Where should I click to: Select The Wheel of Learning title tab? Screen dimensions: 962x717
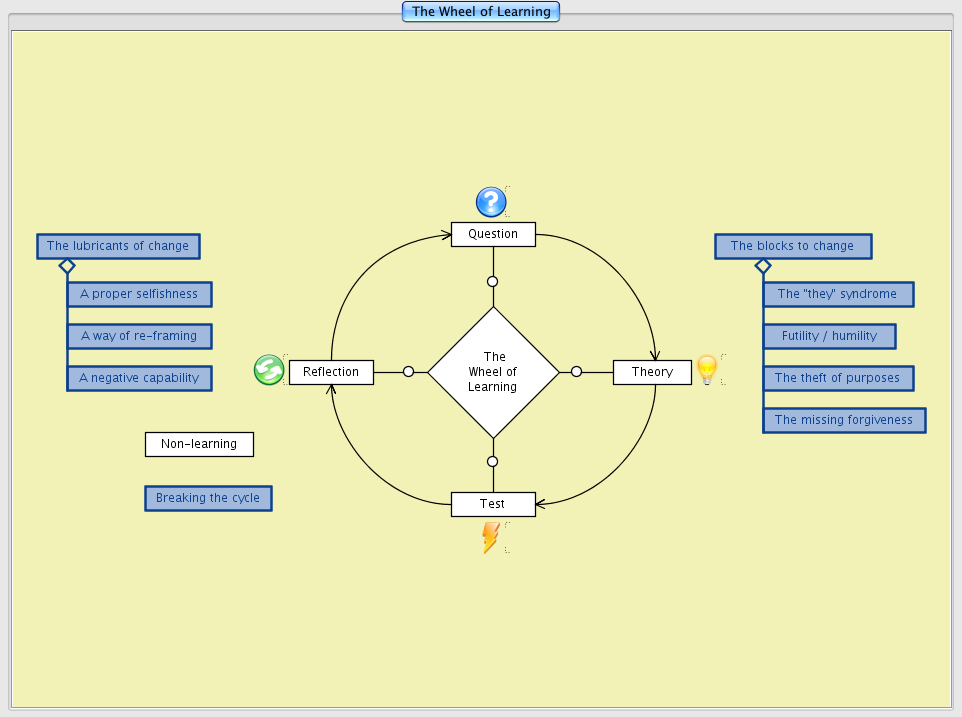[x=481, y=12]
